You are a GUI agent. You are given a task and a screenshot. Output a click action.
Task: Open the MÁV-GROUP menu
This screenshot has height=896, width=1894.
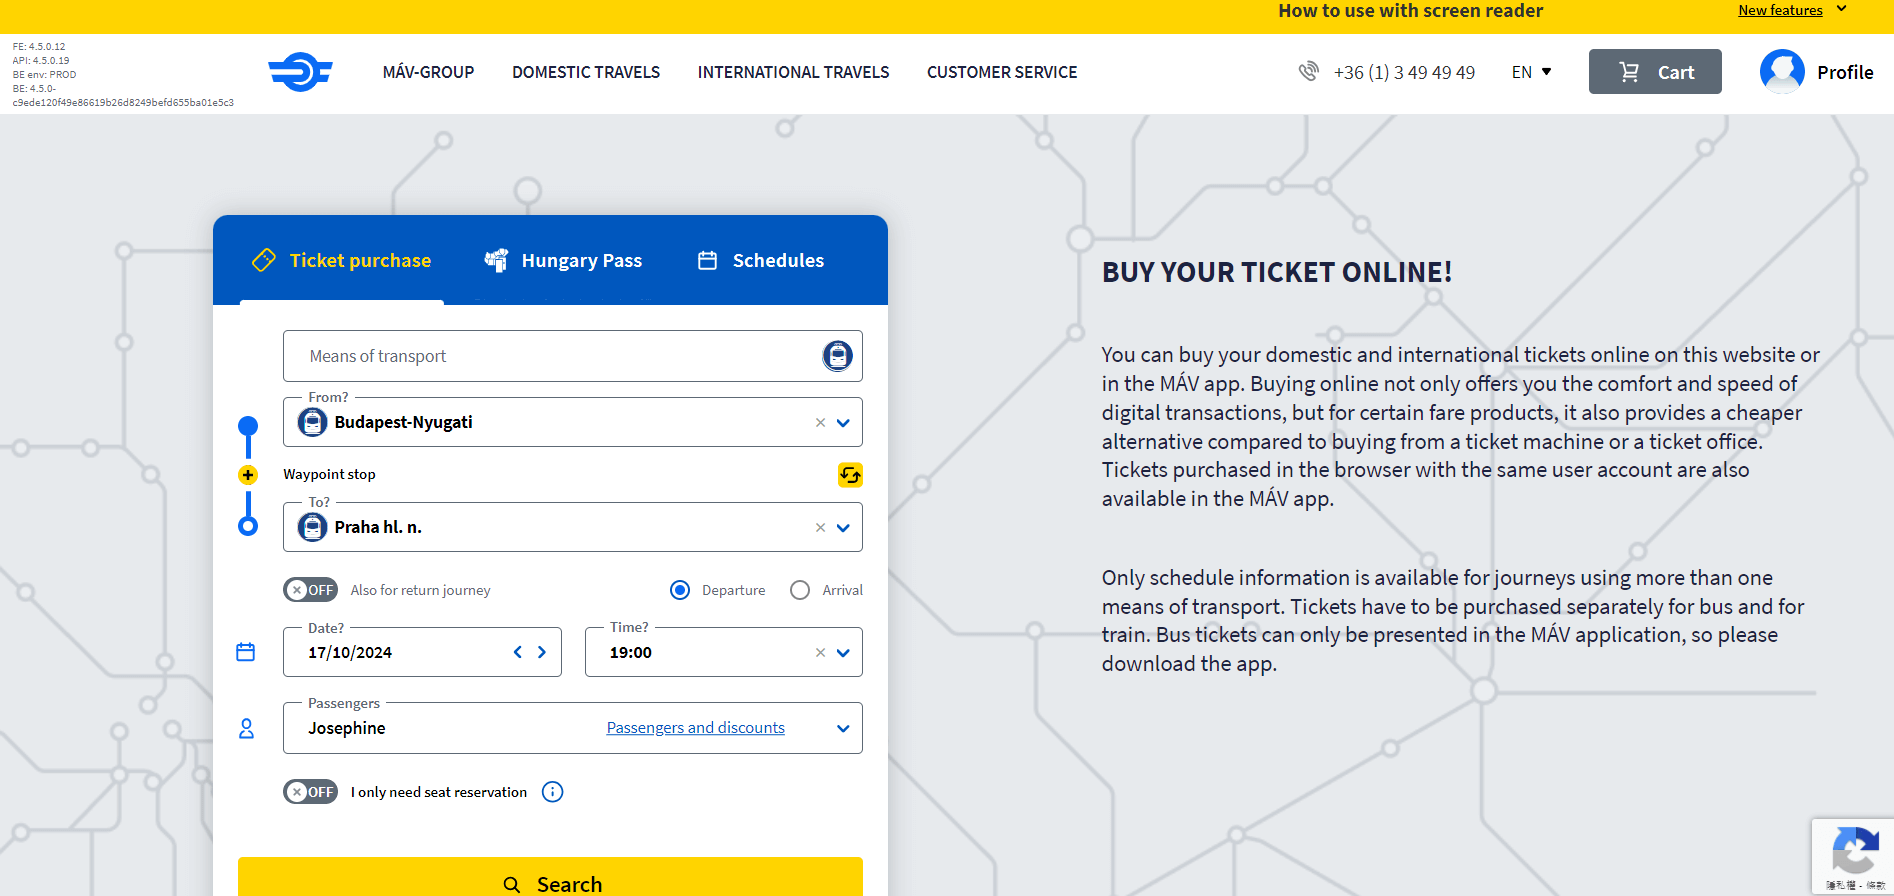pos(428,72)
